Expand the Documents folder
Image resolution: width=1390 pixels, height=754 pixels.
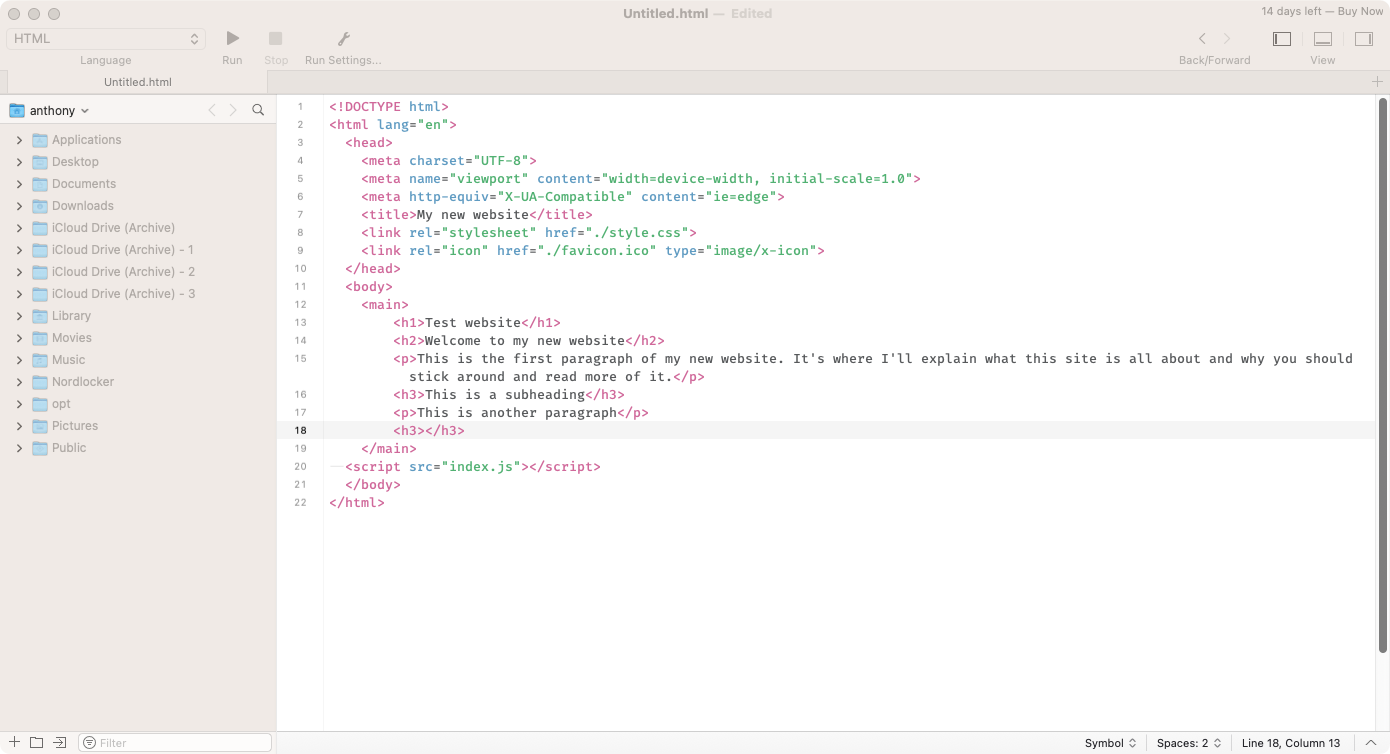(x=19, y=184)
